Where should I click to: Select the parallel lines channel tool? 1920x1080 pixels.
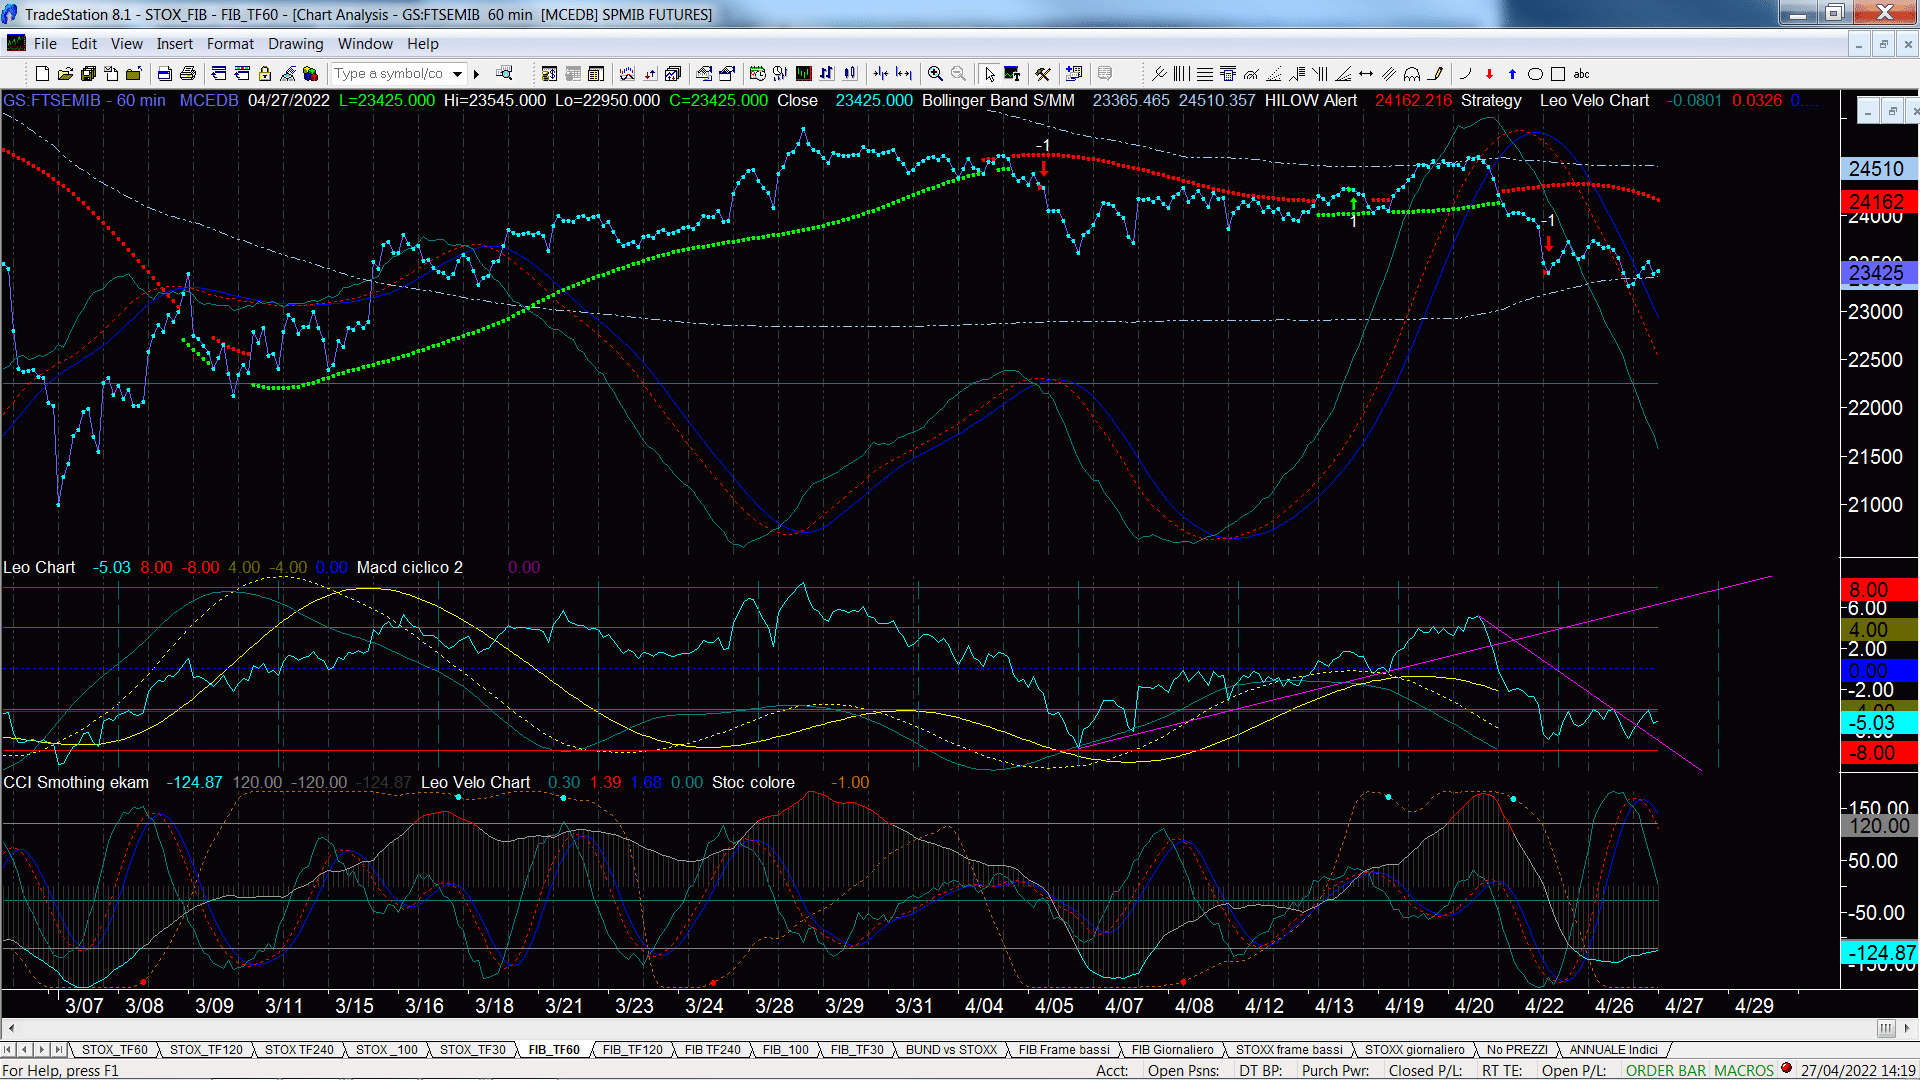(x=1389, y=74)
